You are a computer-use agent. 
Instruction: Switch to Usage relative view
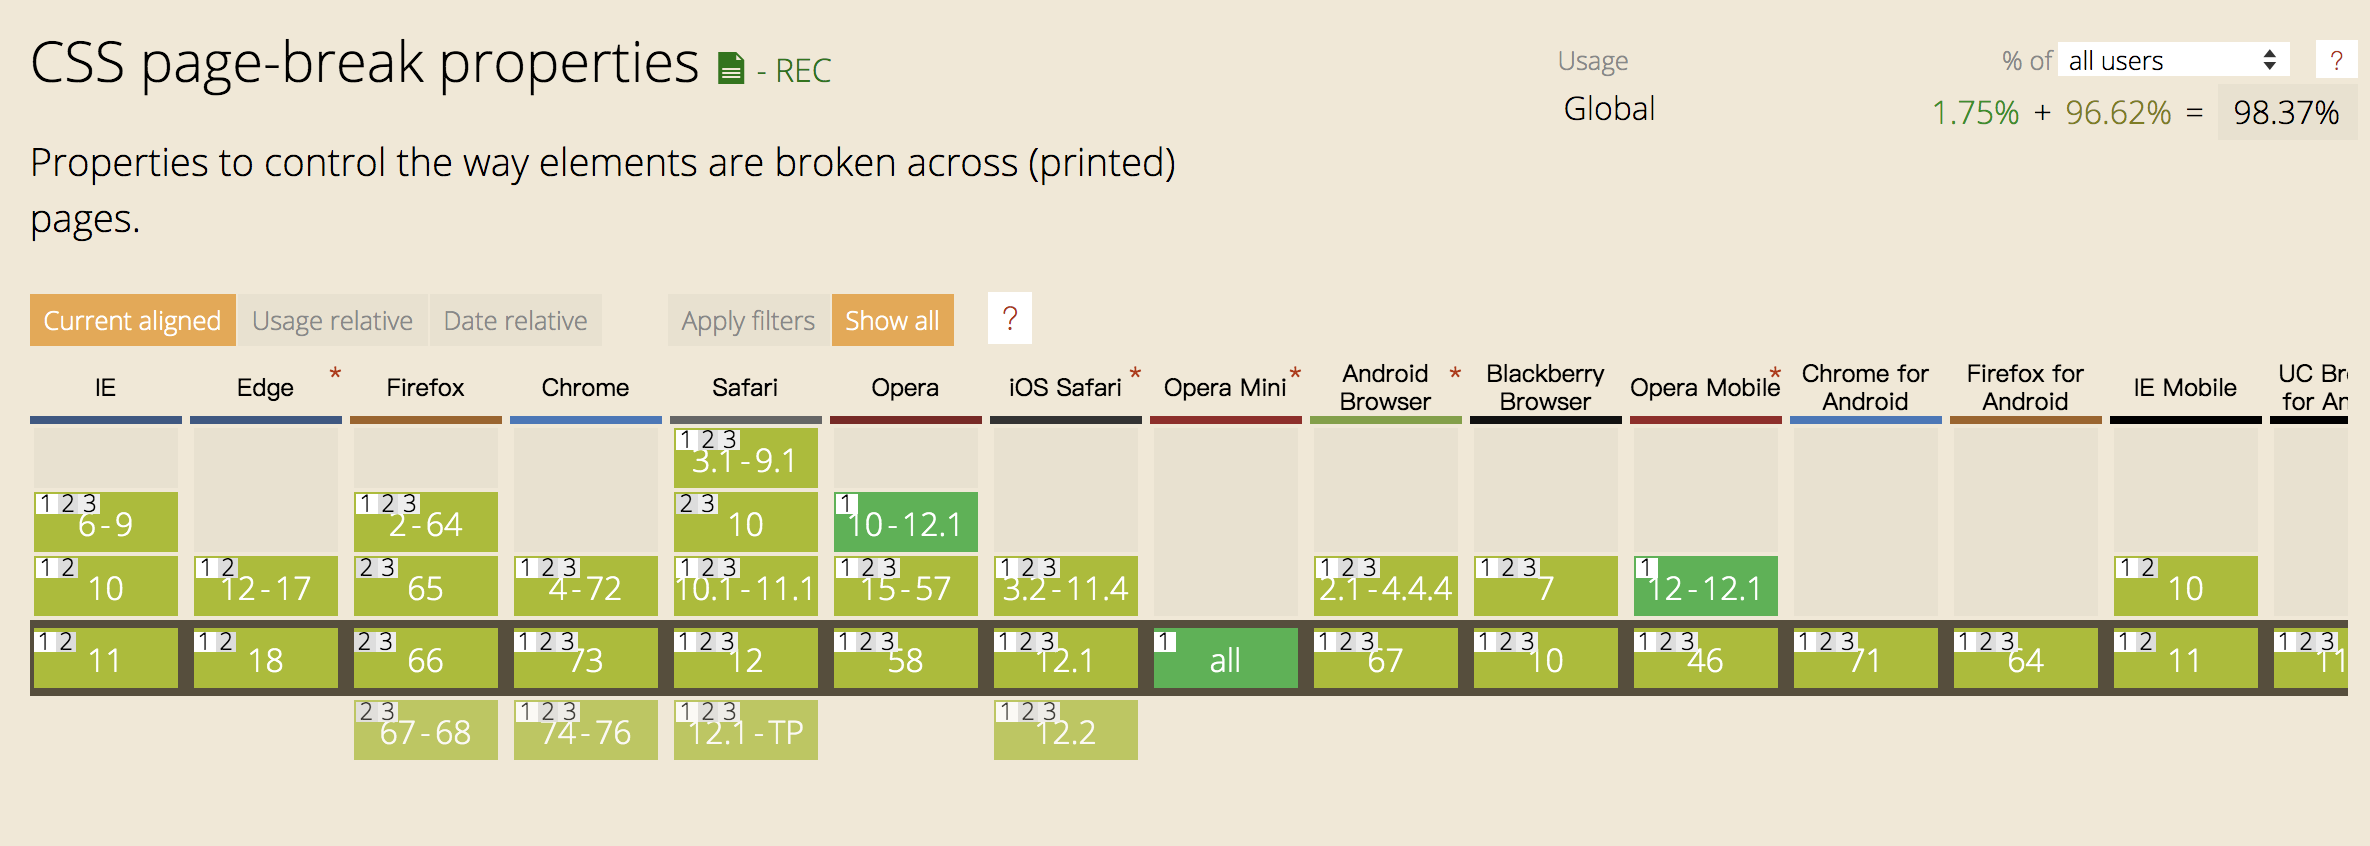pos(332,320)
